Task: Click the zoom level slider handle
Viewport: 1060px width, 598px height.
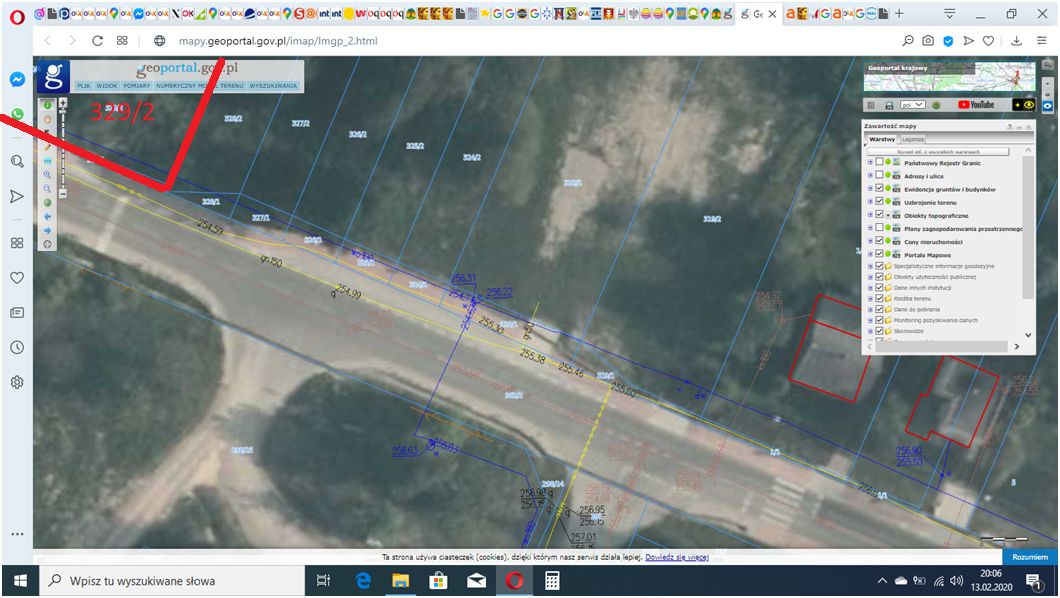Action: tap(63, 111)
